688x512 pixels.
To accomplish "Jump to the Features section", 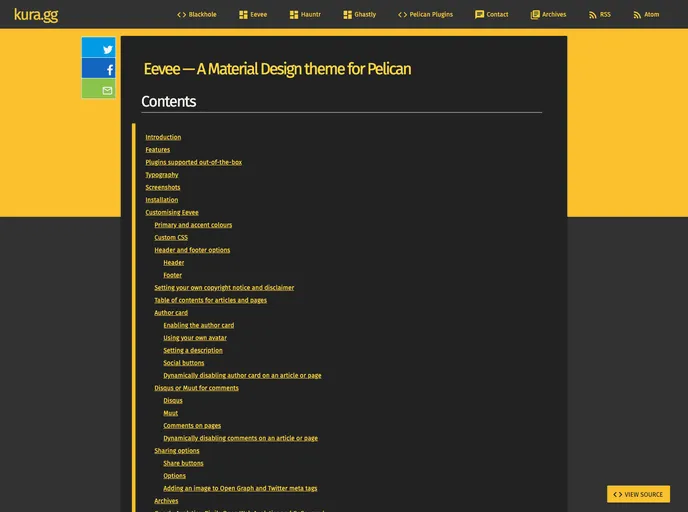I will point(158,150).
